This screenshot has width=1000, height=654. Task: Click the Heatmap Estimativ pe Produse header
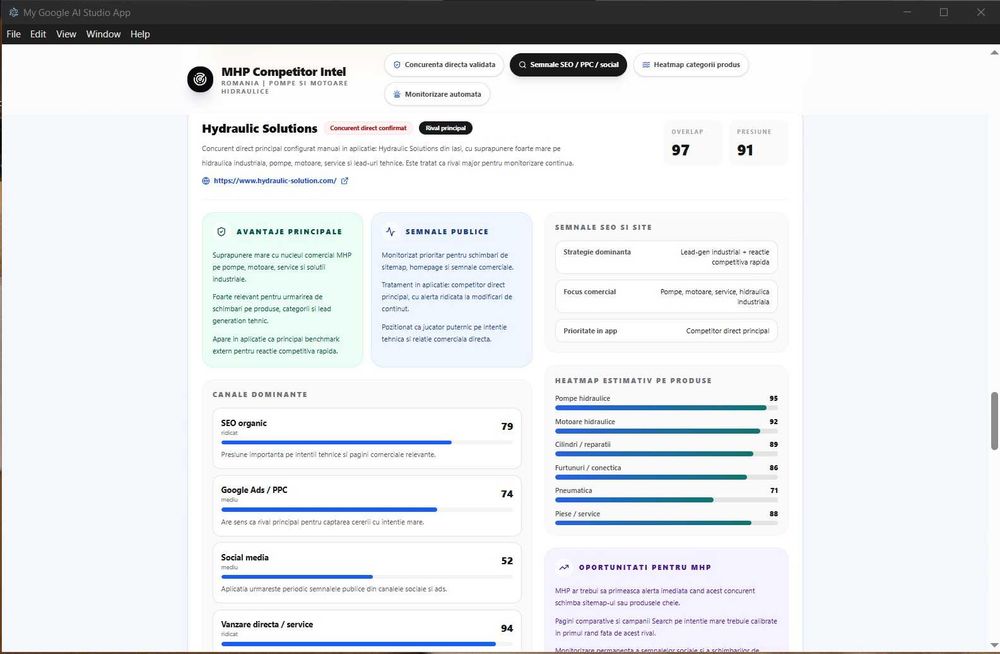tap(633, 380)
